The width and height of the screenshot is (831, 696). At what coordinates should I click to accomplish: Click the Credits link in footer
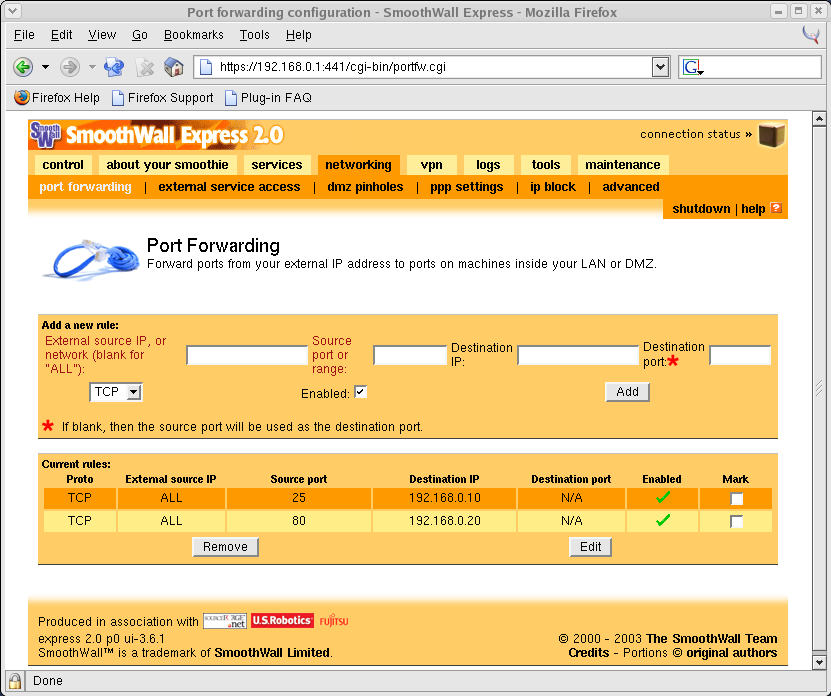[588, 653]
